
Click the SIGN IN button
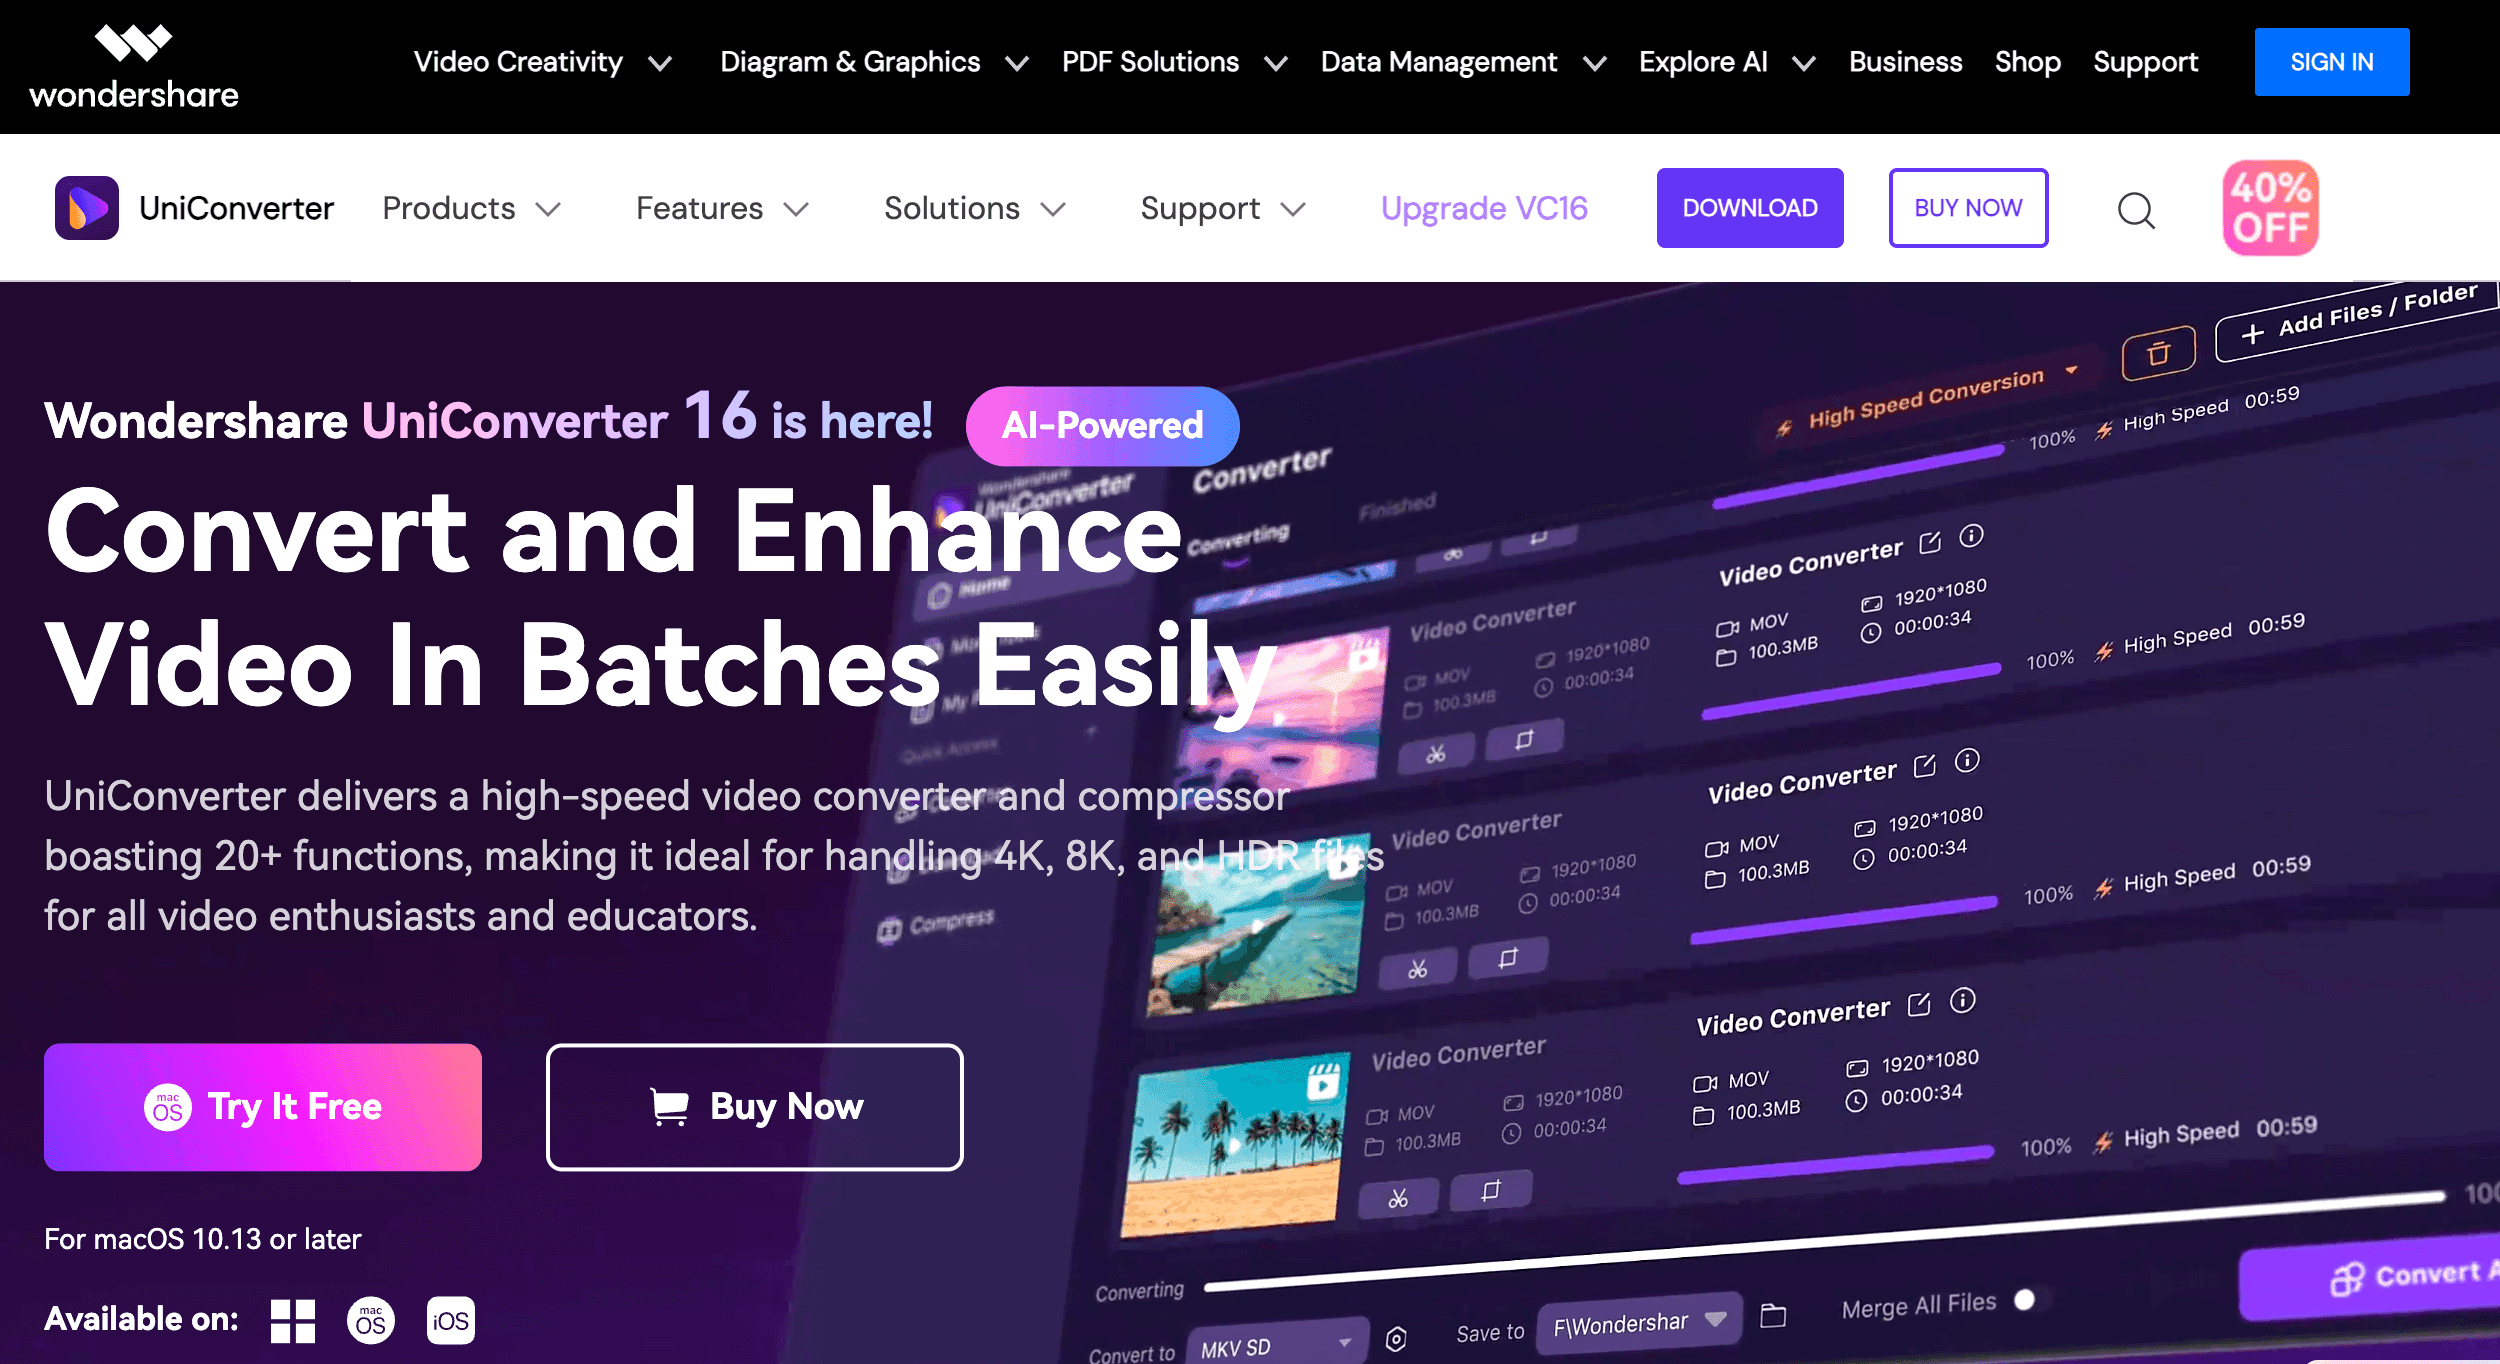coord(2331,62)
